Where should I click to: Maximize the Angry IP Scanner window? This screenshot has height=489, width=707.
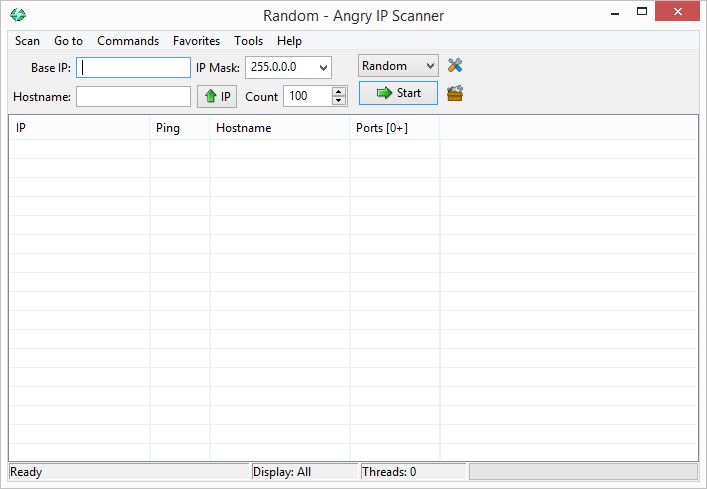[642, 12]
